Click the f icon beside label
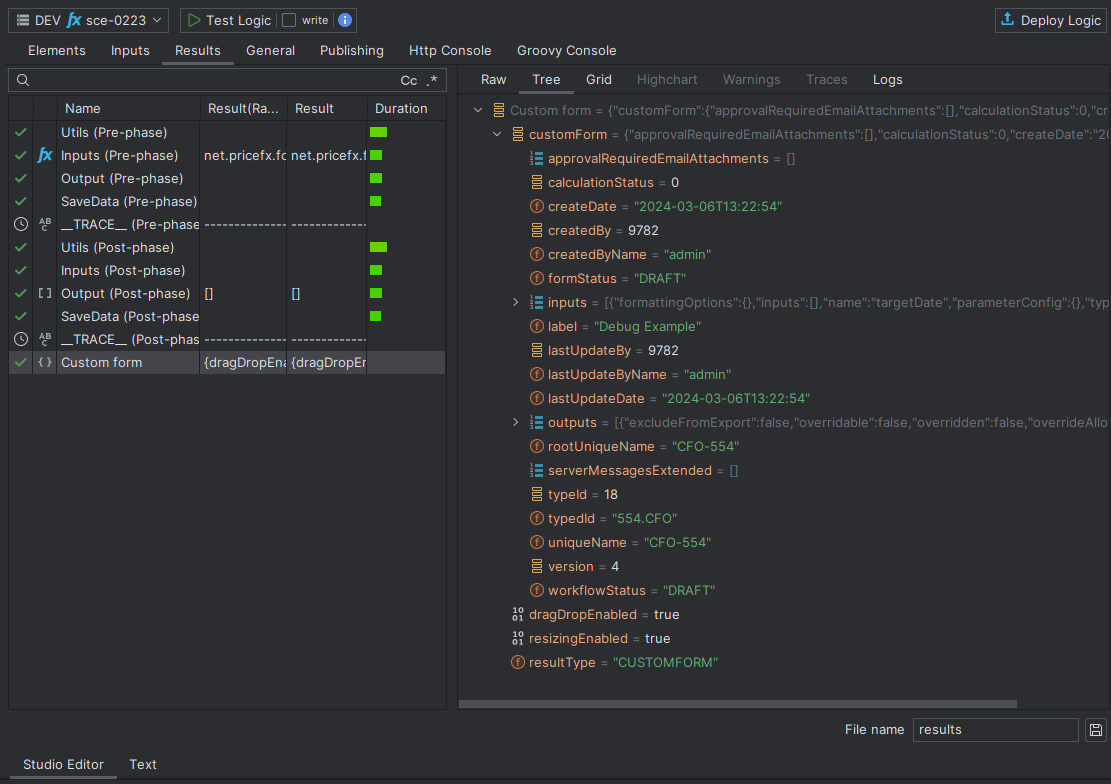 (536, 327)
